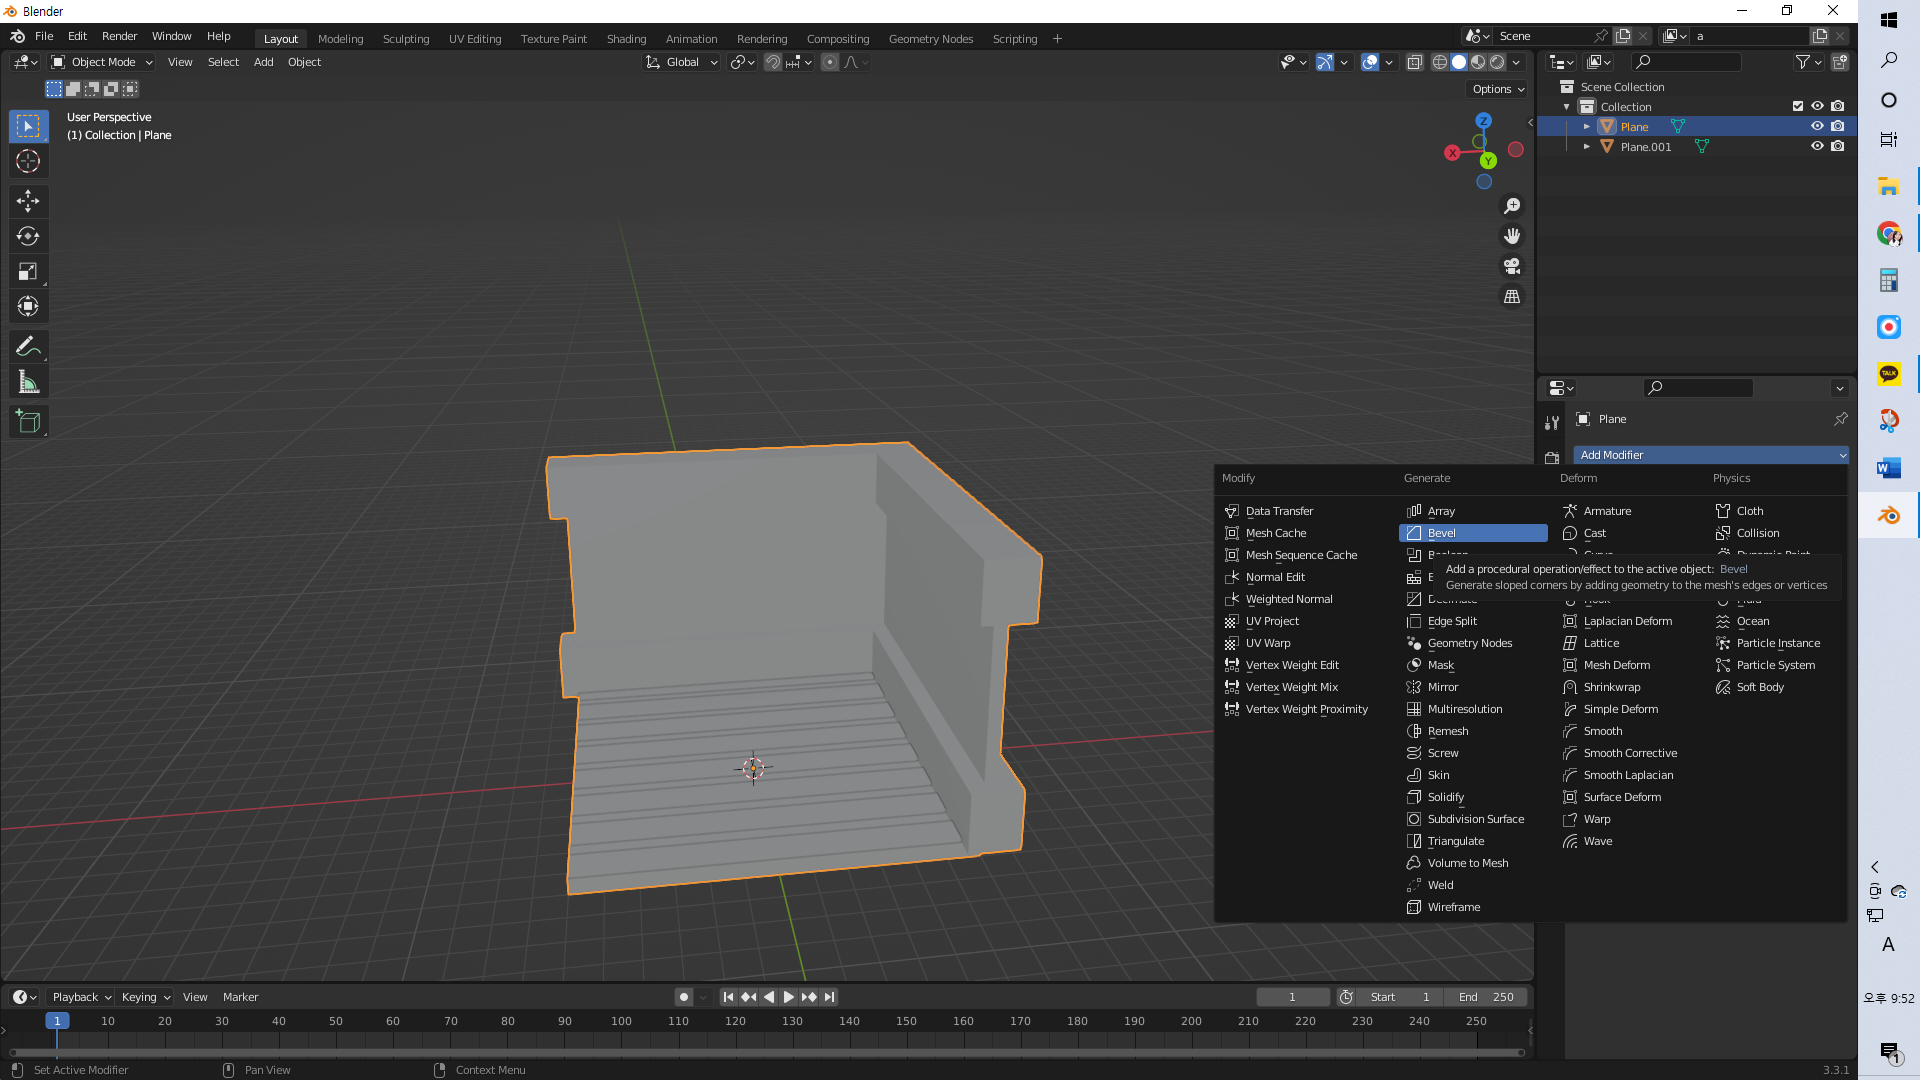Image resolution: width=1920 pixels, height=1080 pixels.
Task: Click the 3D Cursor tool
Action: pyautogui.click(x=28, y=161)
